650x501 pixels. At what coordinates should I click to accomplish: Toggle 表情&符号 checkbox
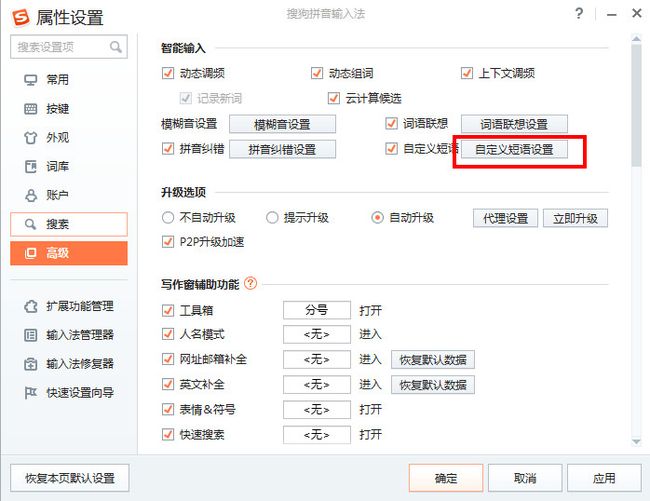[168, 409]
